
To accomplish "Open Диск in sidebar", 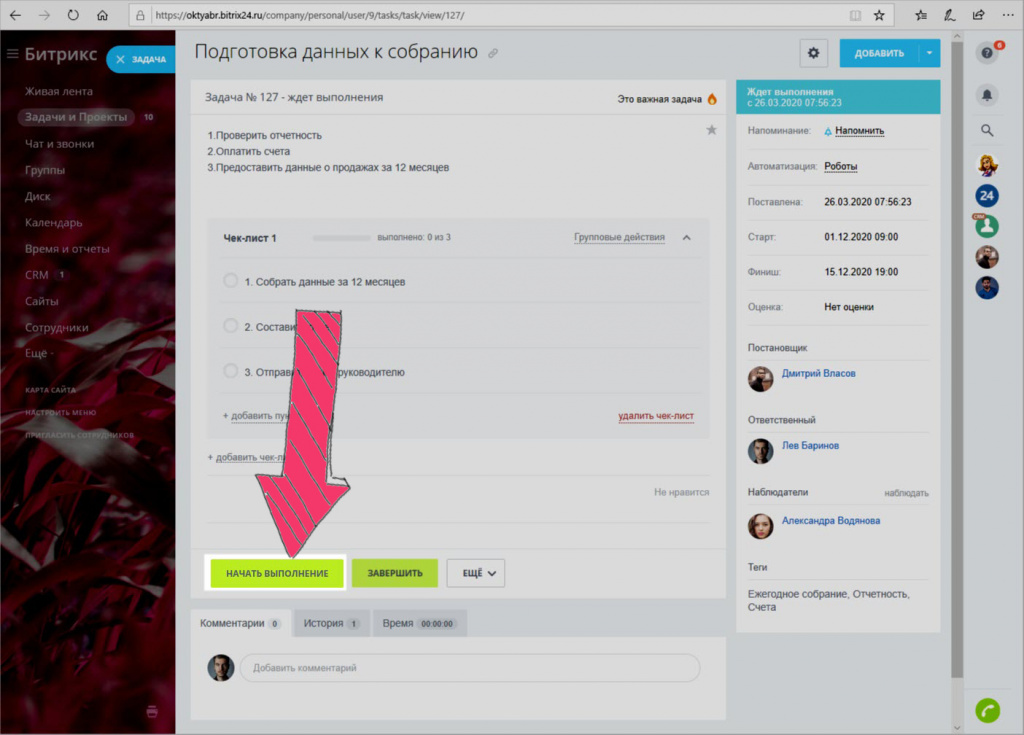I will 37,196.
